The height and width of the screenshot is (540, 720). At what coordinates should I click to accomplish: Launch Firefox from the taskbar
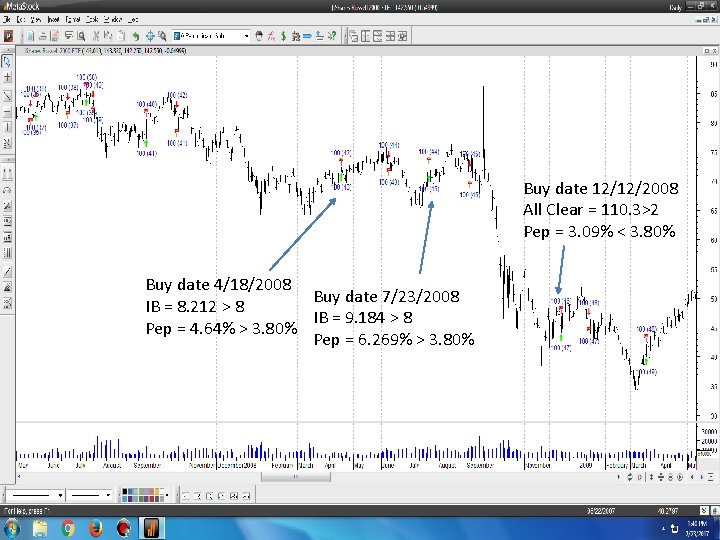(x=96, y=529)
